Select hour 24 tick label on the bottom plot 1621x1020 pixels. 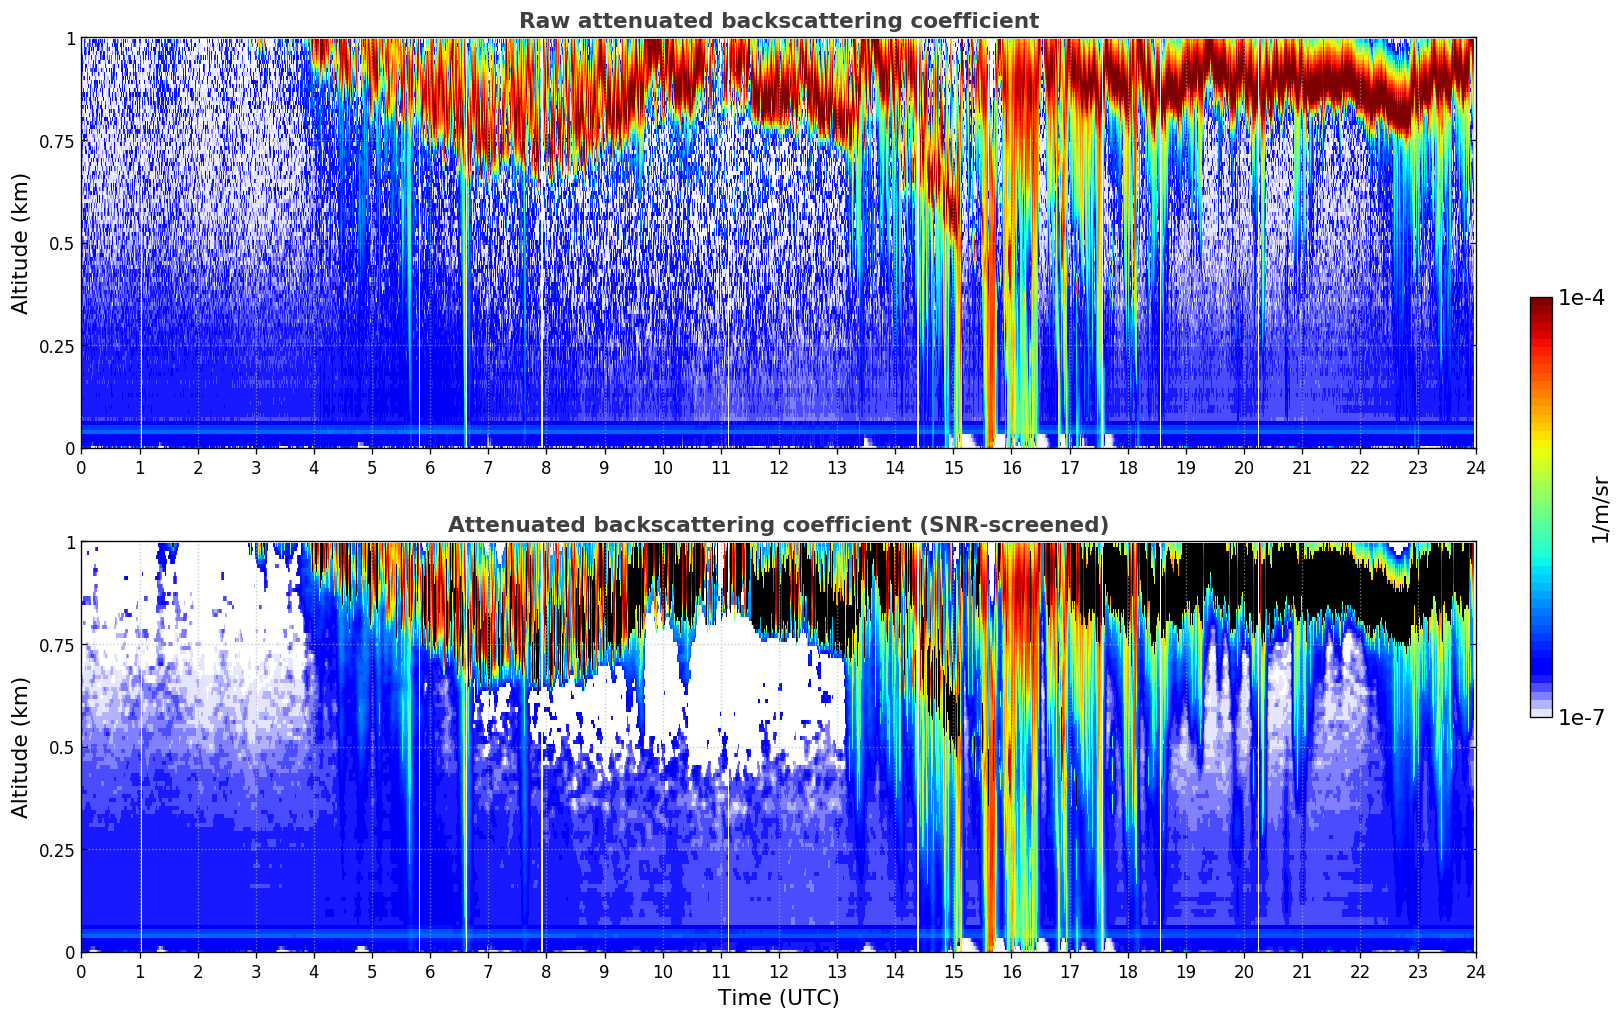point(1475,972)
